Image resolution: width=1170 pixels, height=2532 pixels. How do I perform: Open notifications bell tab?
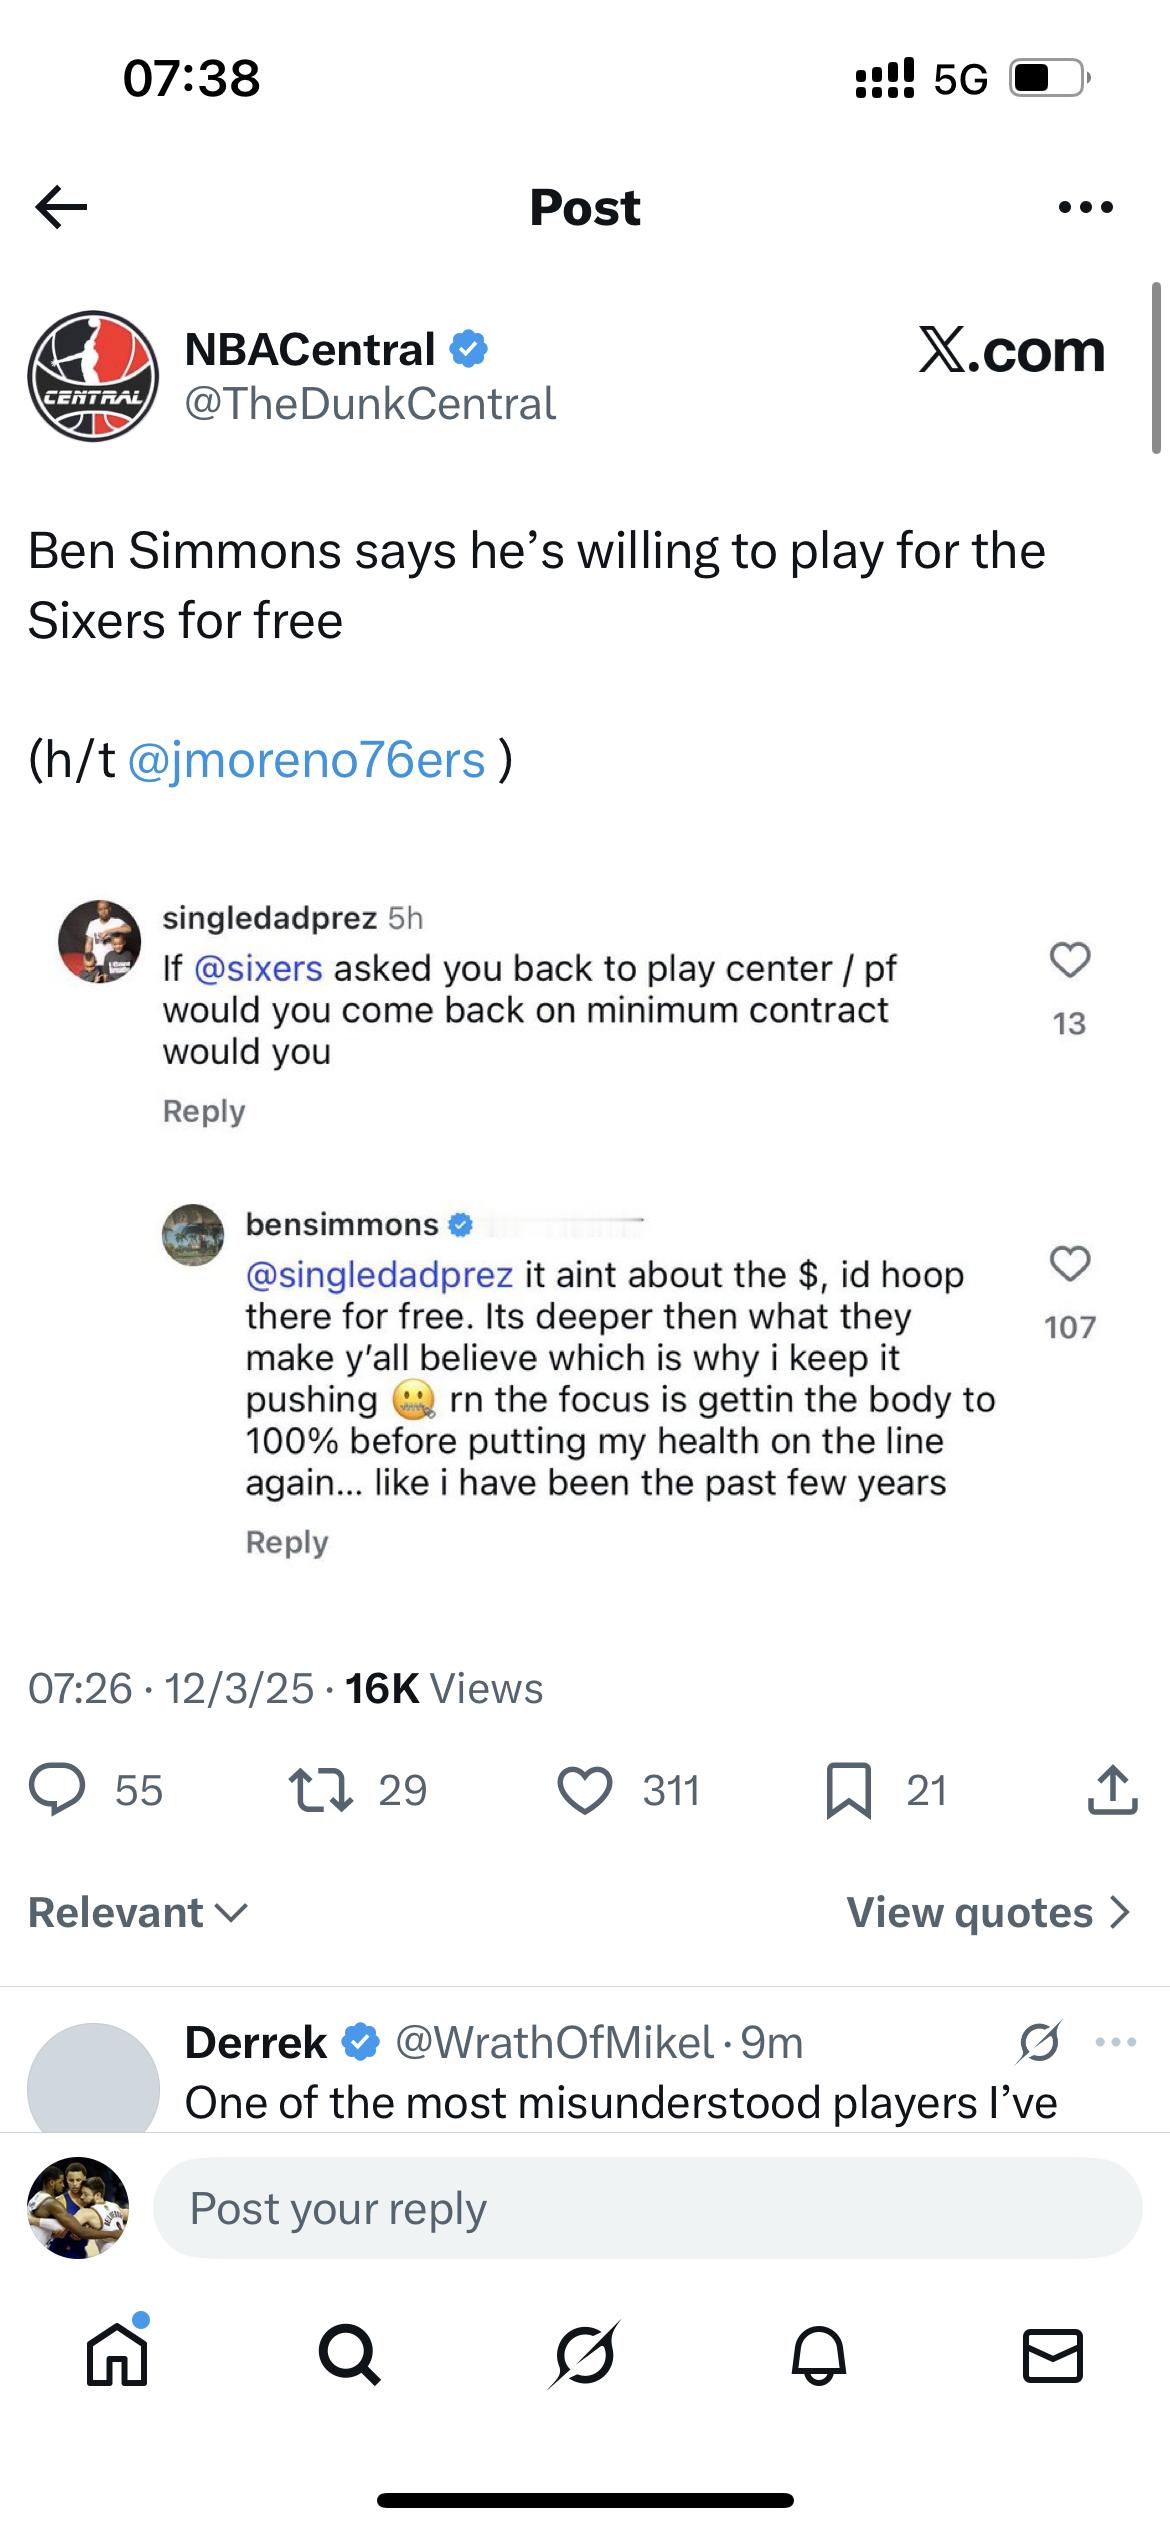tap(819, 2355)
